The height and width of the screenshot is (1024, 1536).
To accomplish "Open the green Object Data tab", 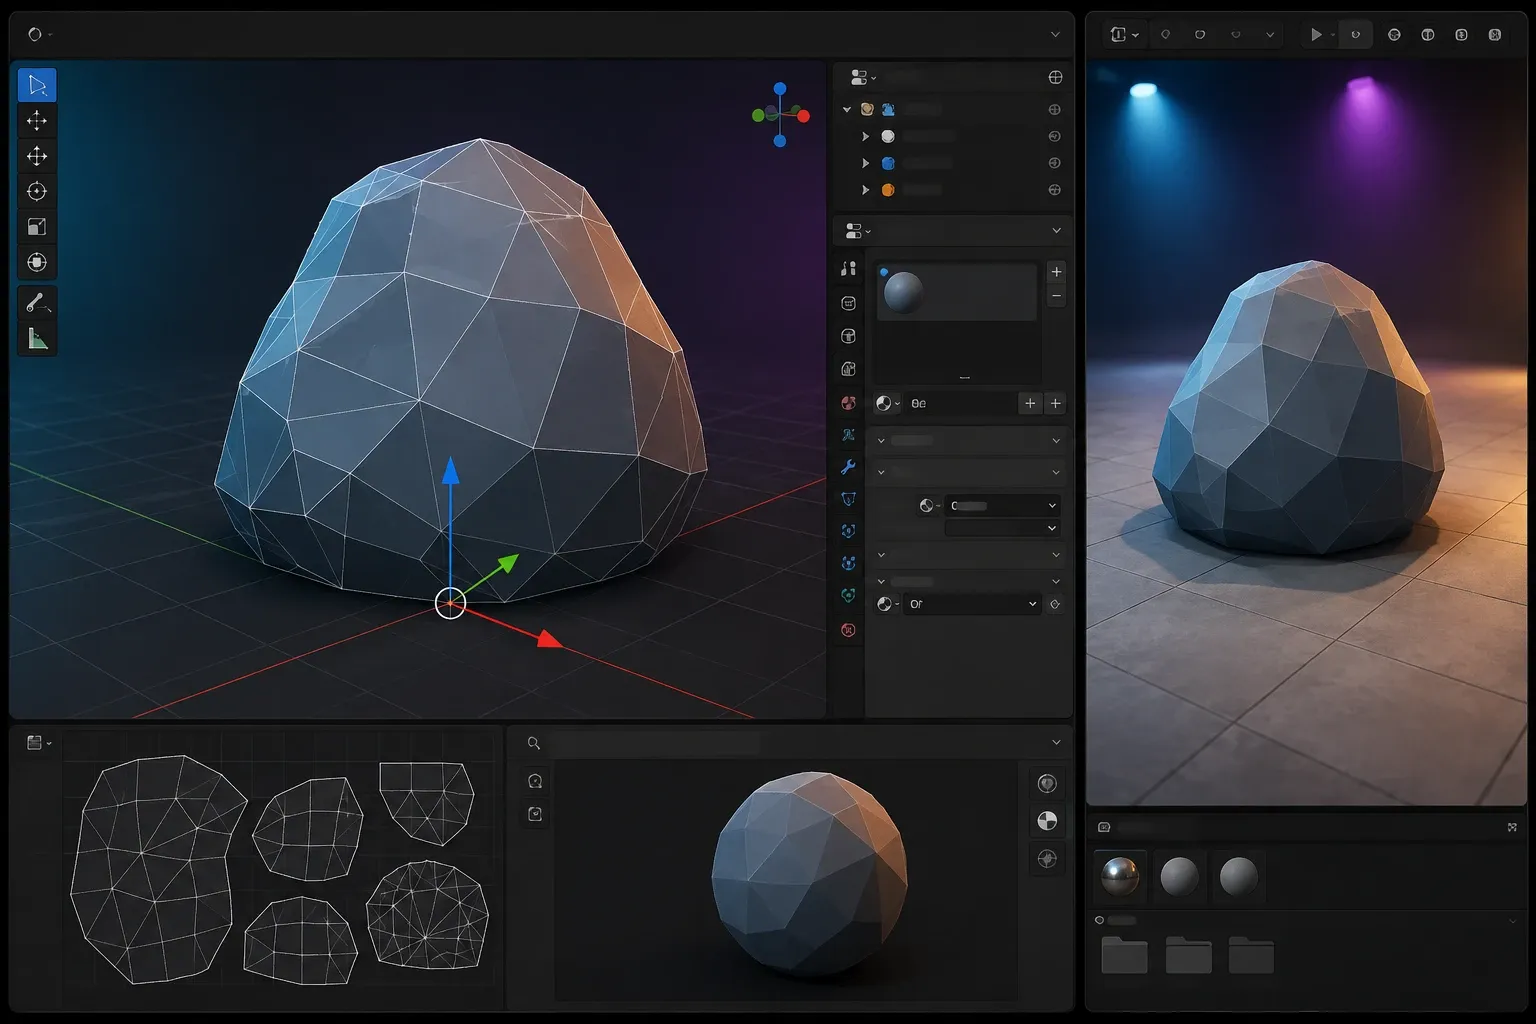I will 848,595.
